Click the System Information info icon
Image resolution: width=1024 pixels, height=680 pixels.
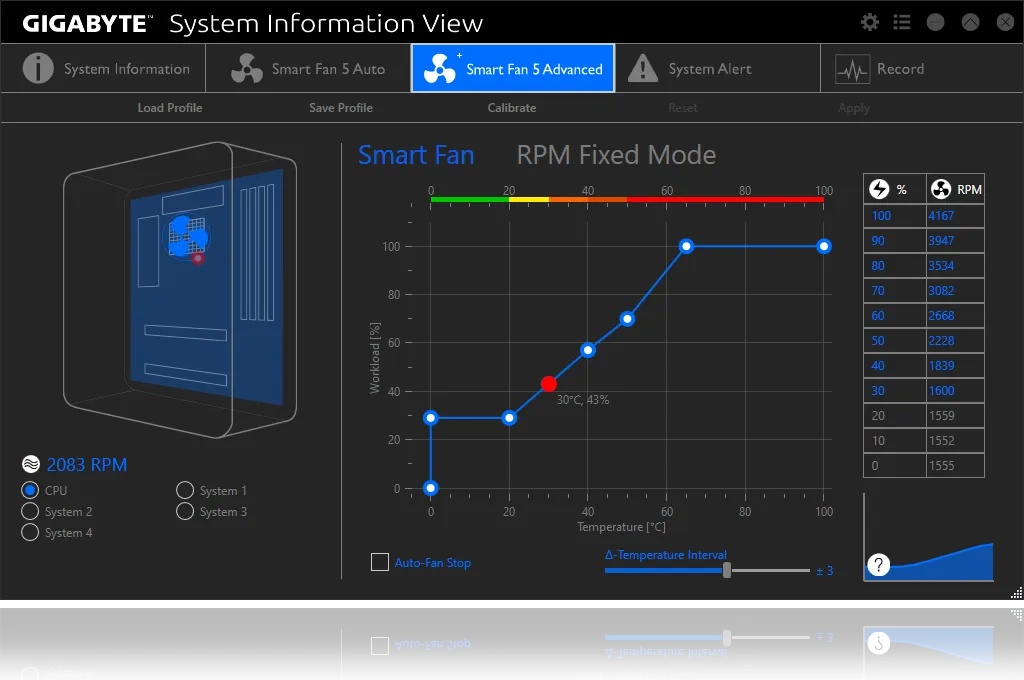38,69
